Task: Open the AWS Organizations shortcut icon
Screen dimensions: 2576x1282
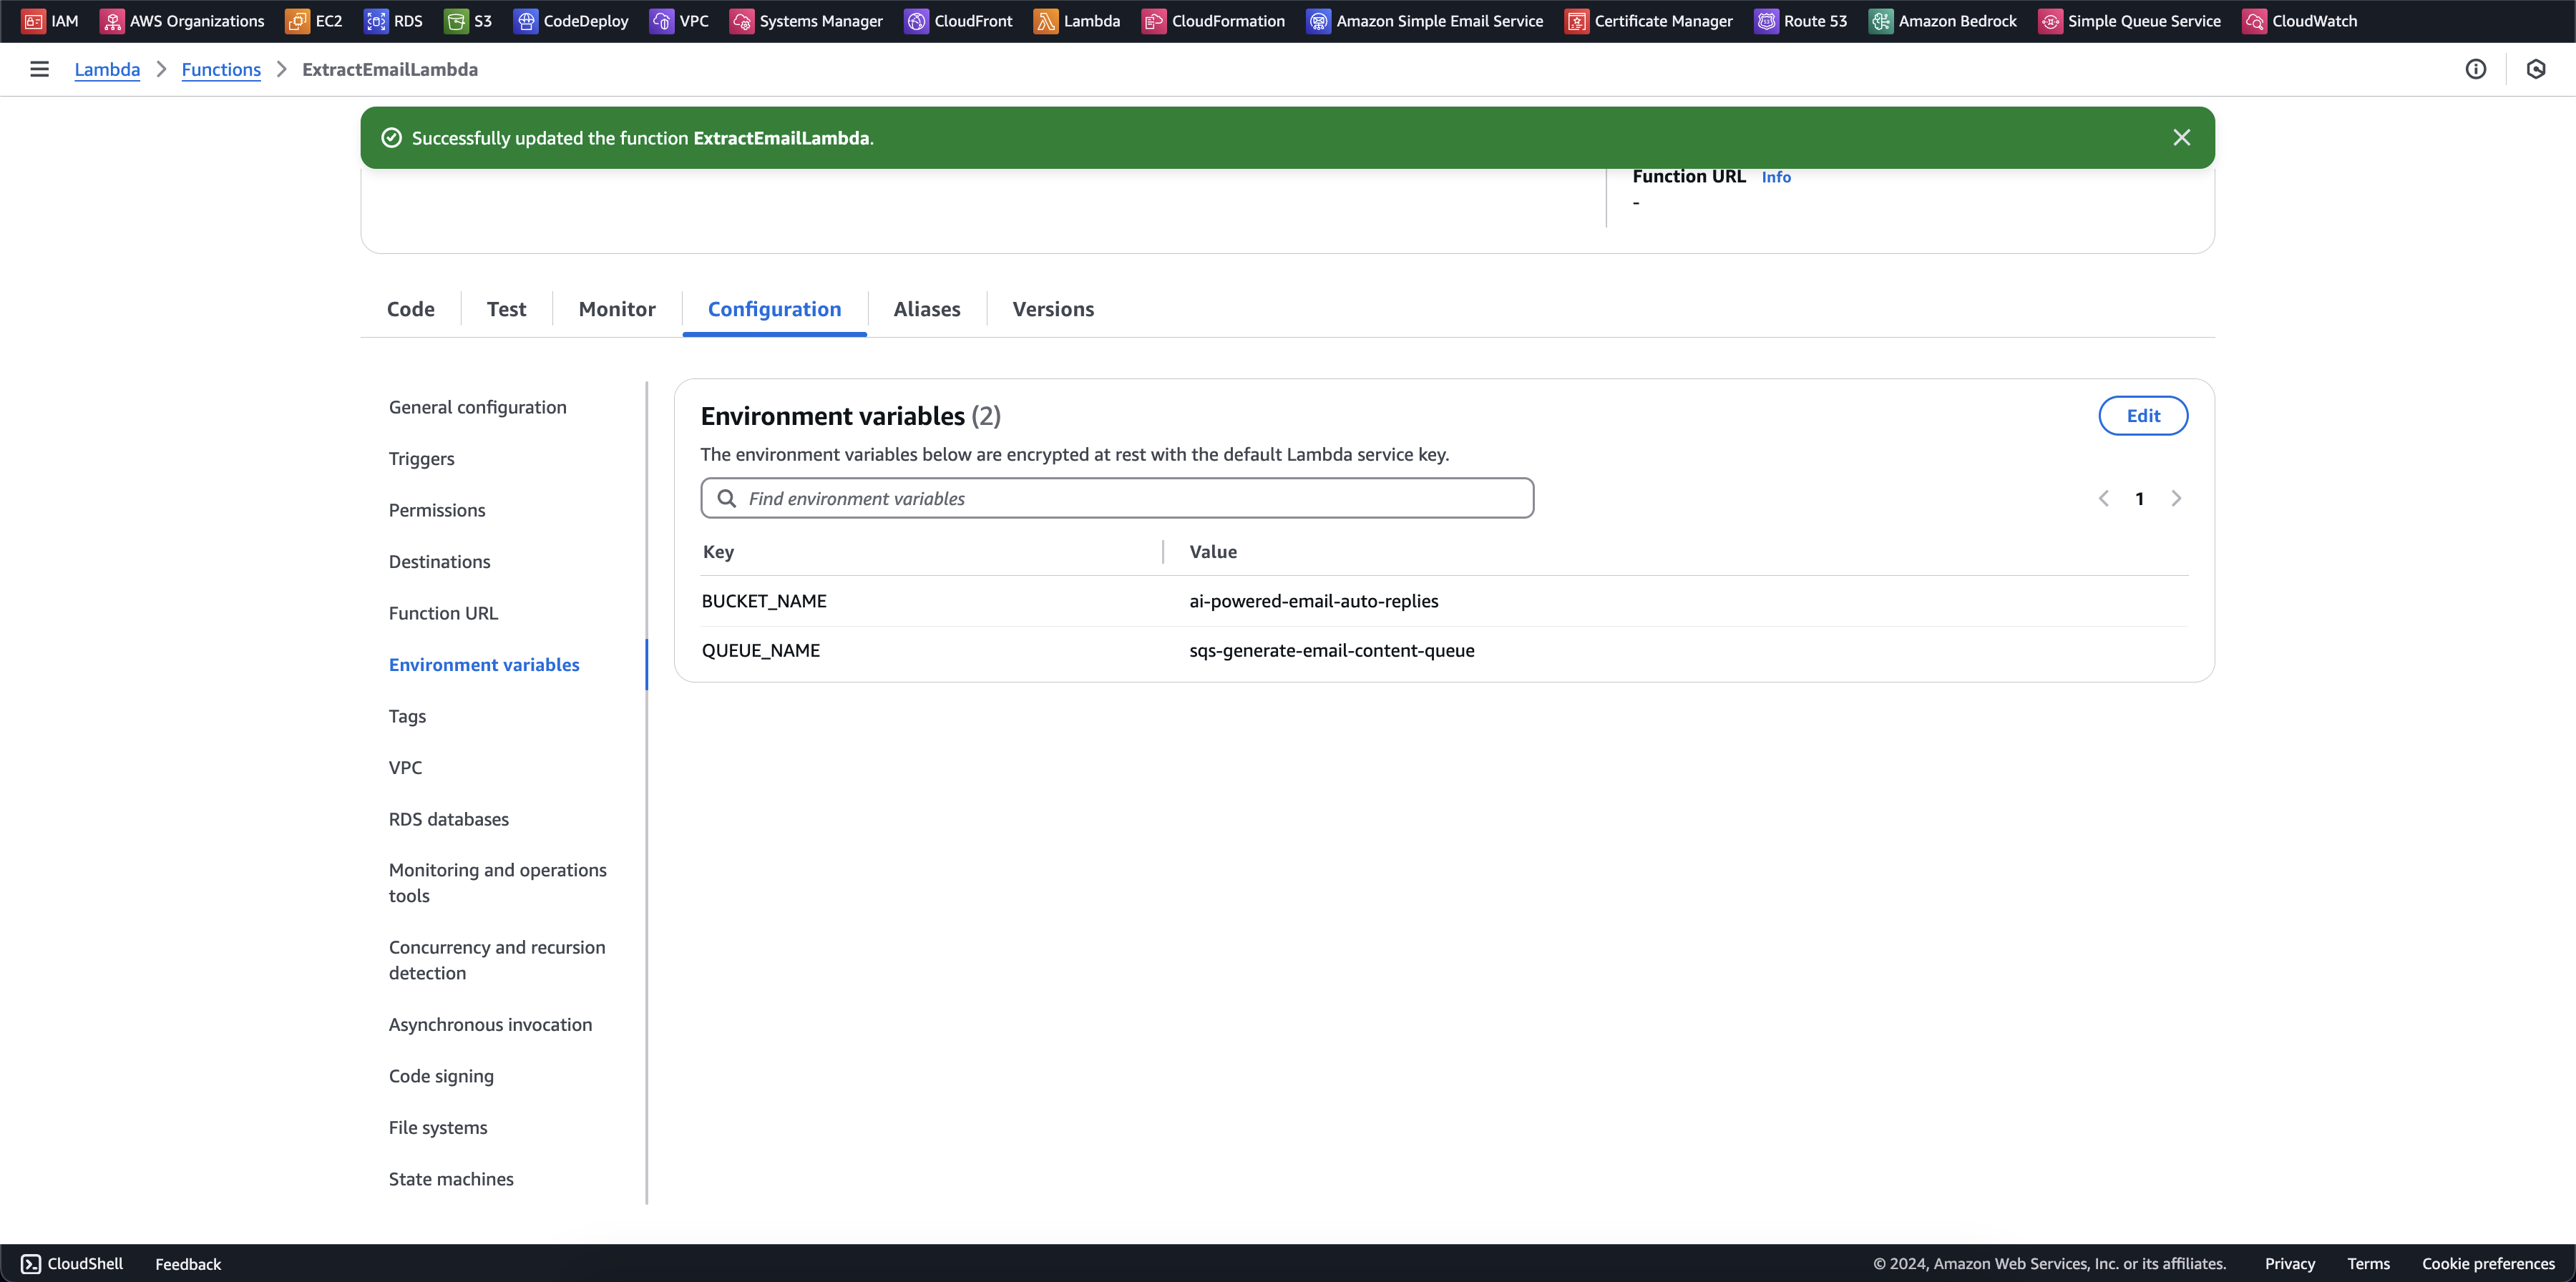Action: [112, 21]
